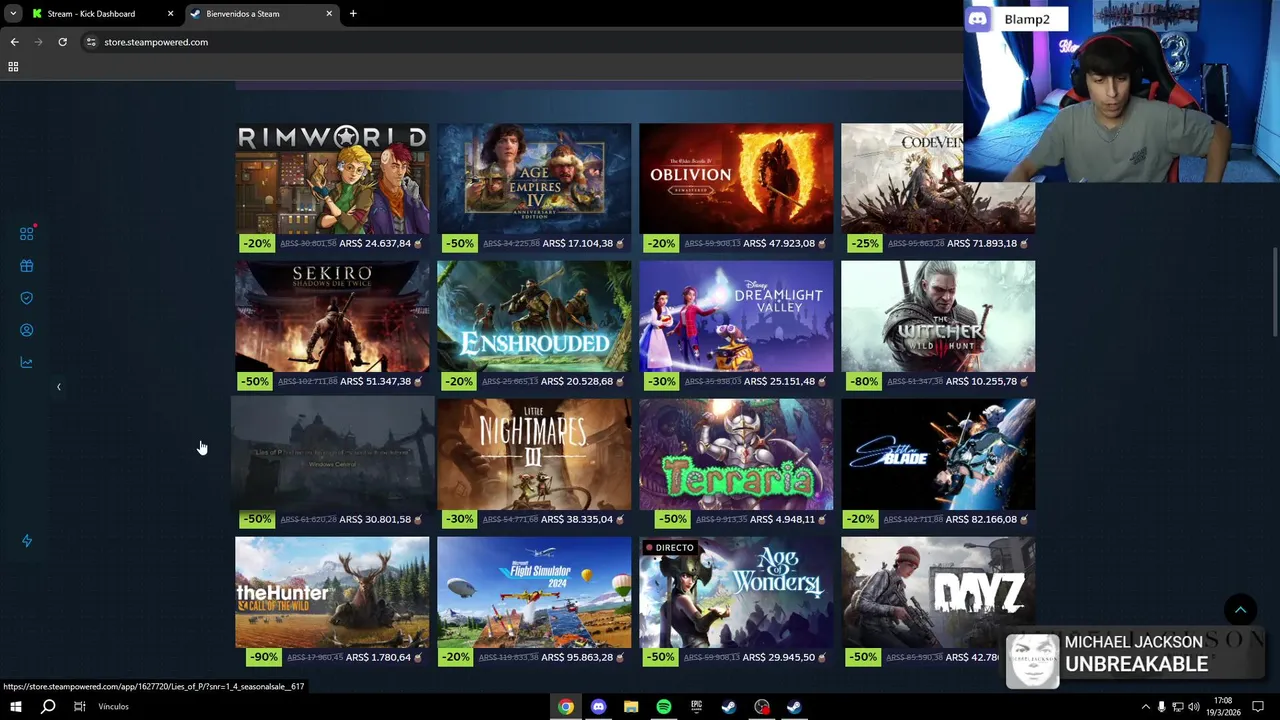Image resolution: width=1280 pixels, height=720 pixels.
Task: Open the Age of Wonders 4 capsule
Action: coord(736,592)
